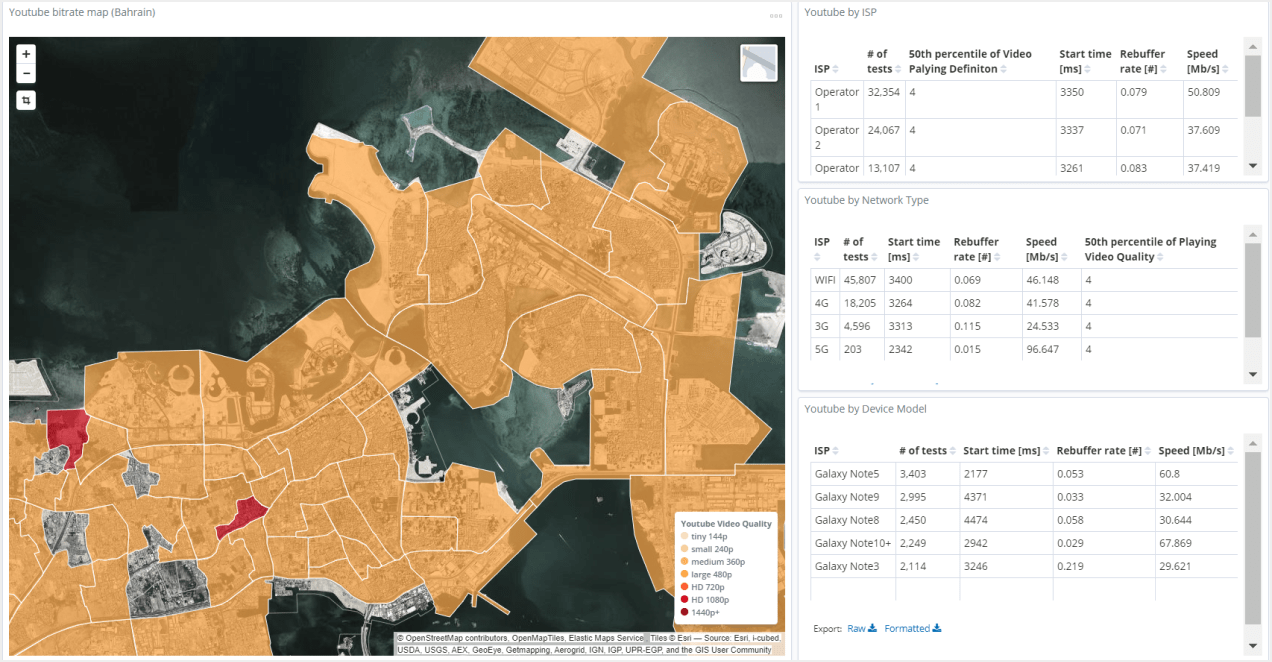Select the Galaxy Note10+ row label
Viewport: 1272px width, 662px height.
pos(853,543)
